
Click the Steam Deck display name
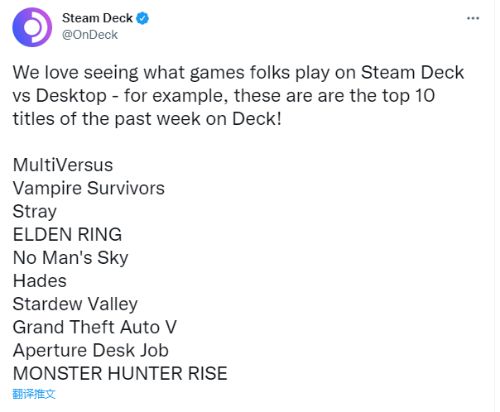[97, 18]
